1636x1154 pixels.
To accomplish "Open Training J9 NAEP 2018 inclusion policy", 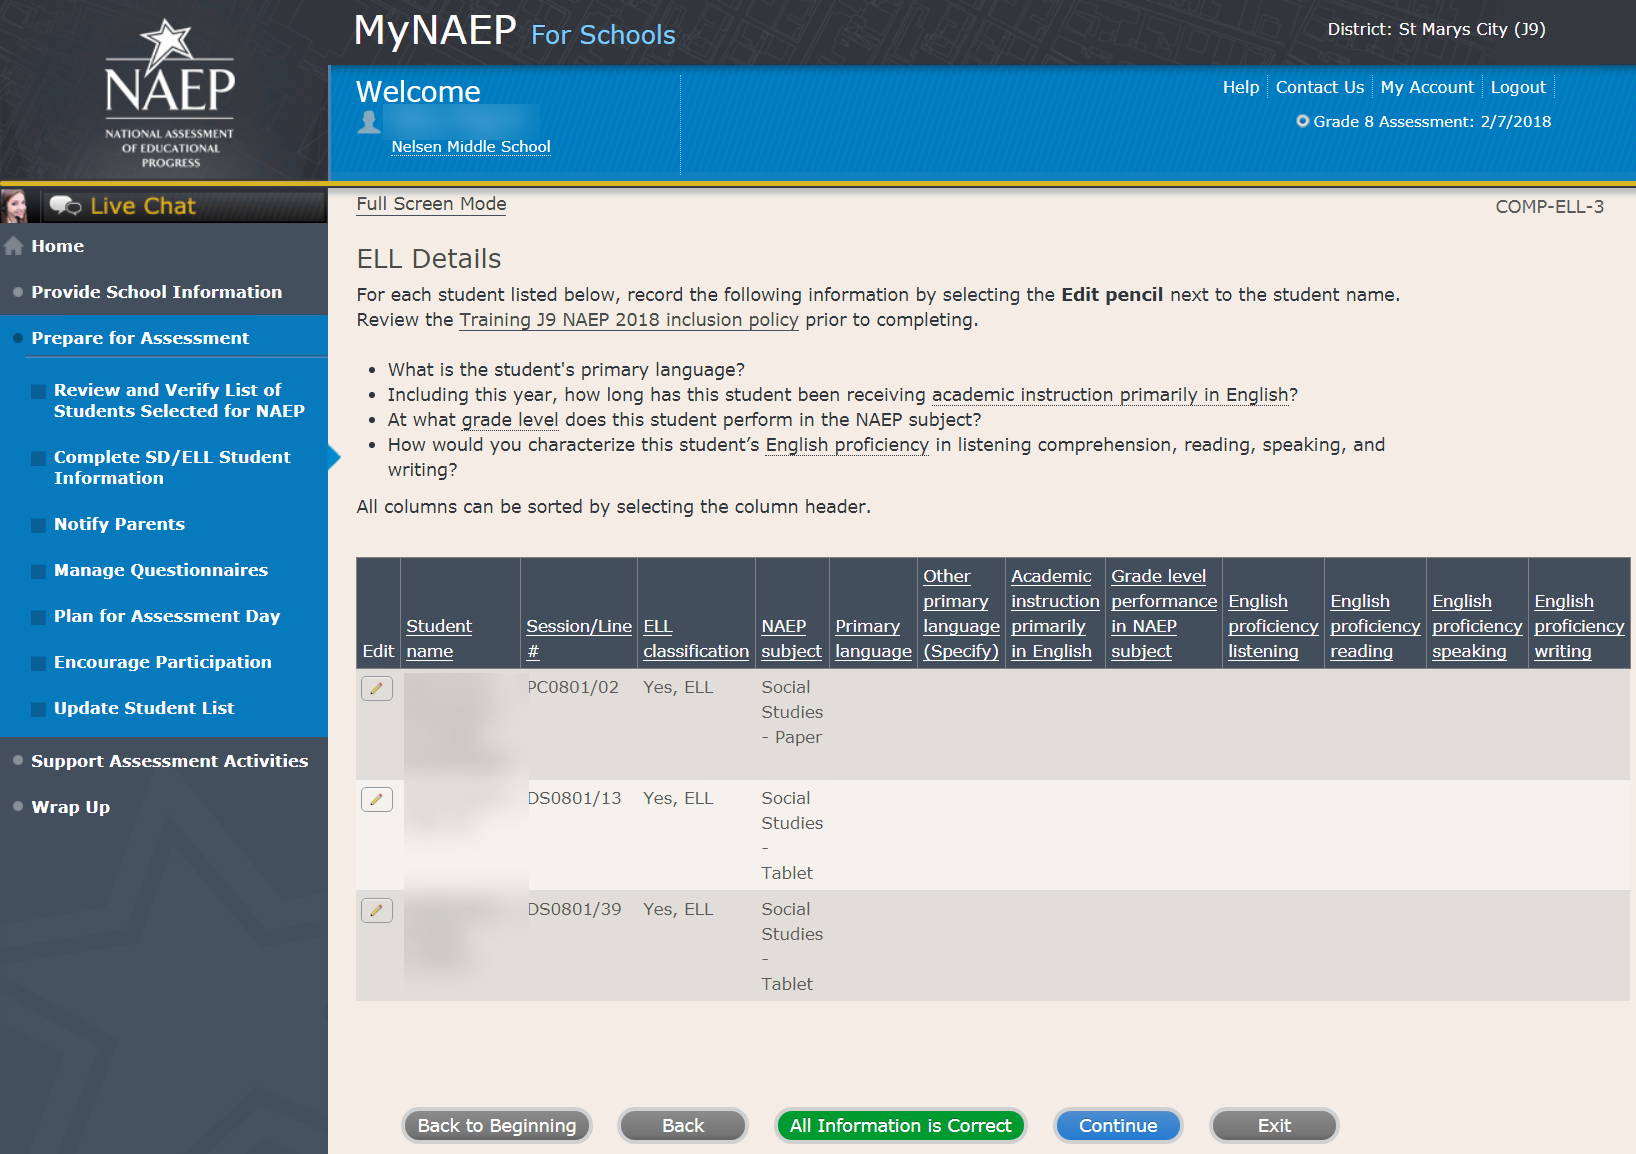I will click(629, 320).
